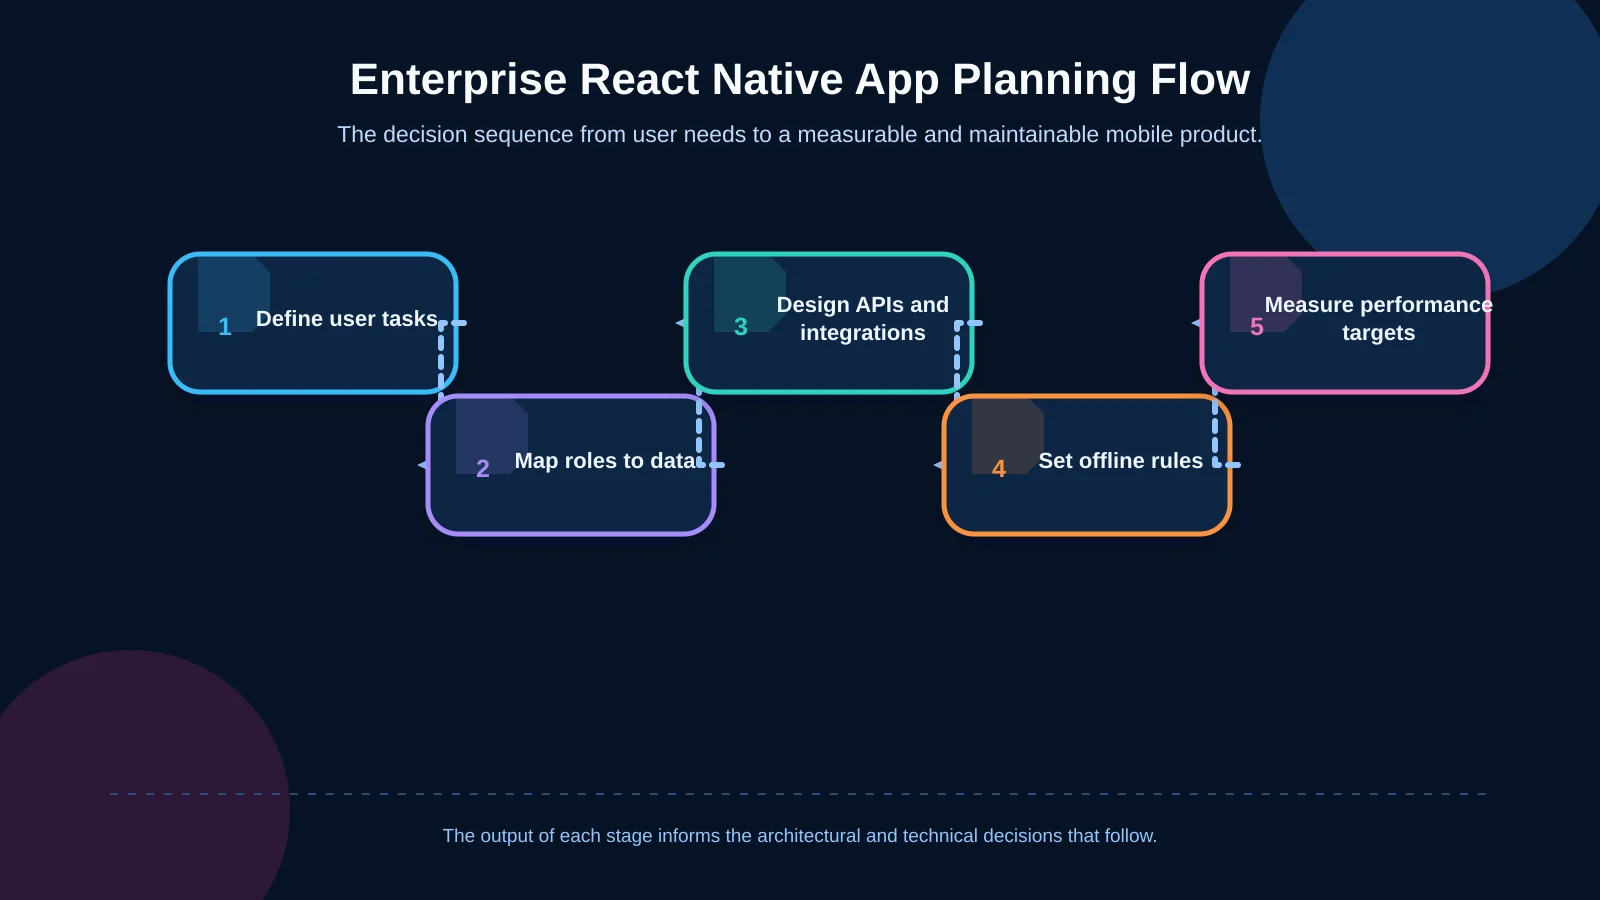Viewport: 1600px width, 900px height.
Task: Click the footer note about each stage's output
Action: 800,836
